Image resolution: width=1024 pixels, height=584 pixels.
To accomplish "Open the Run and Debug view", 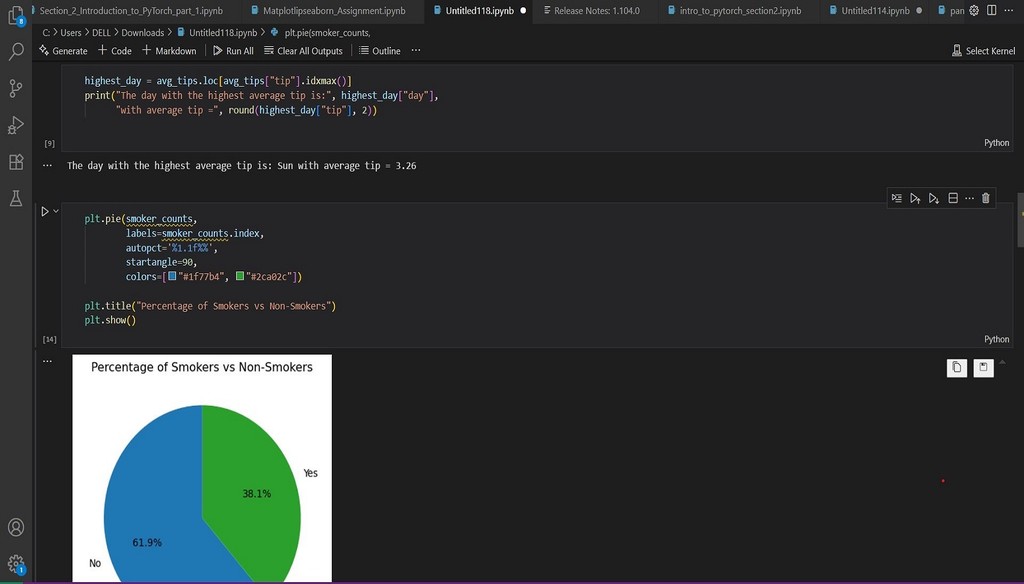I will 16,125.
